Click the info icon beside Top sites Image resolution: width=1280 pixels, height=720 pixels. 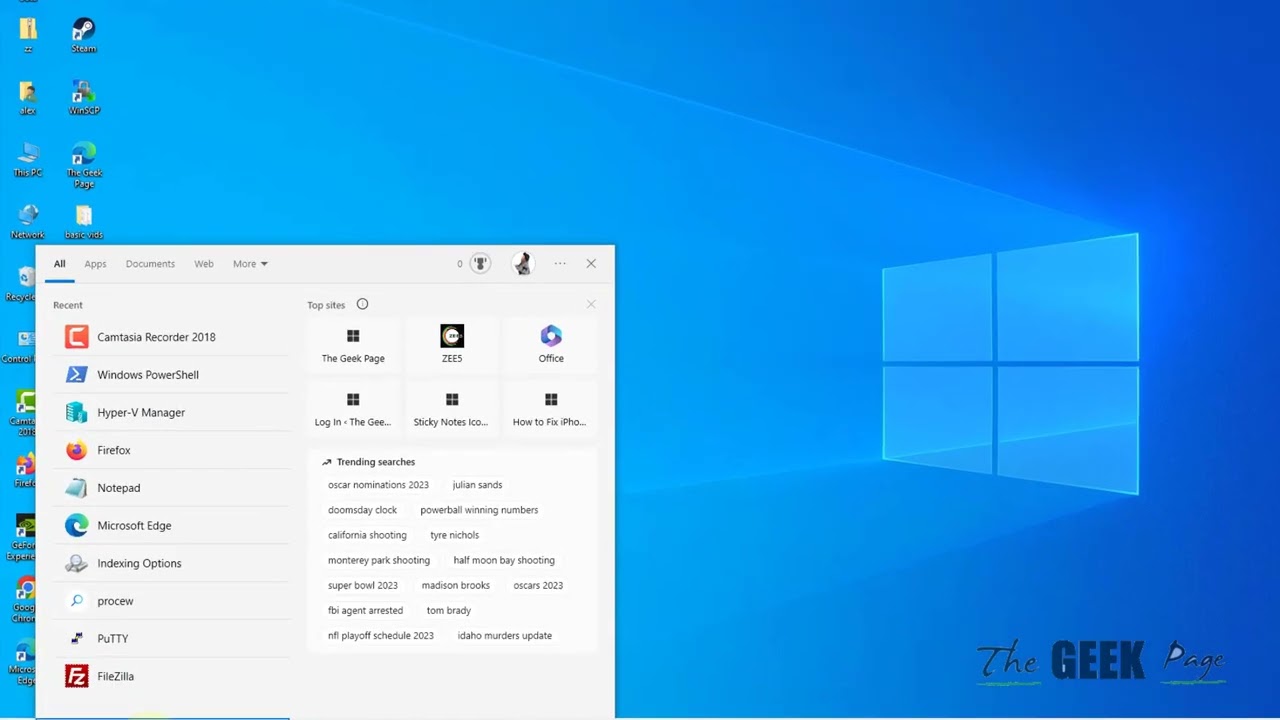point(362,304)
